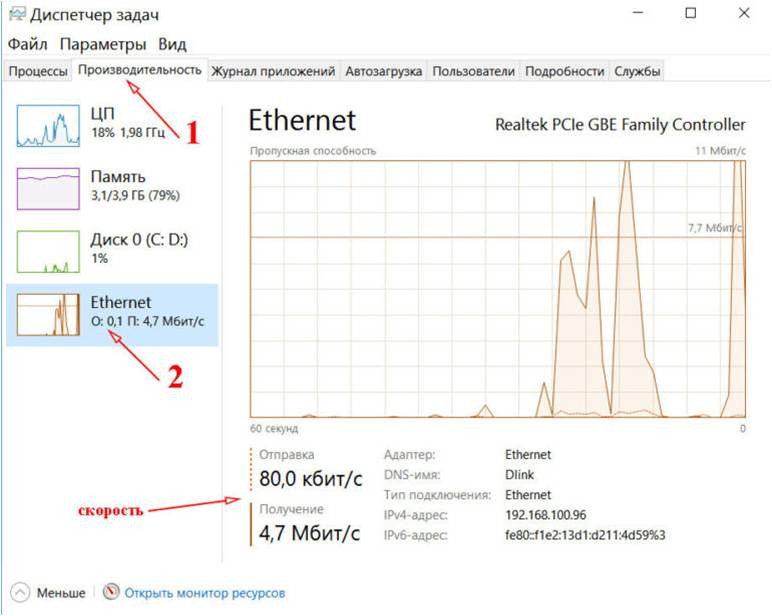Maximize the Task Manager window
Viewport: 772px width, 616px height.
pos(691,14)
